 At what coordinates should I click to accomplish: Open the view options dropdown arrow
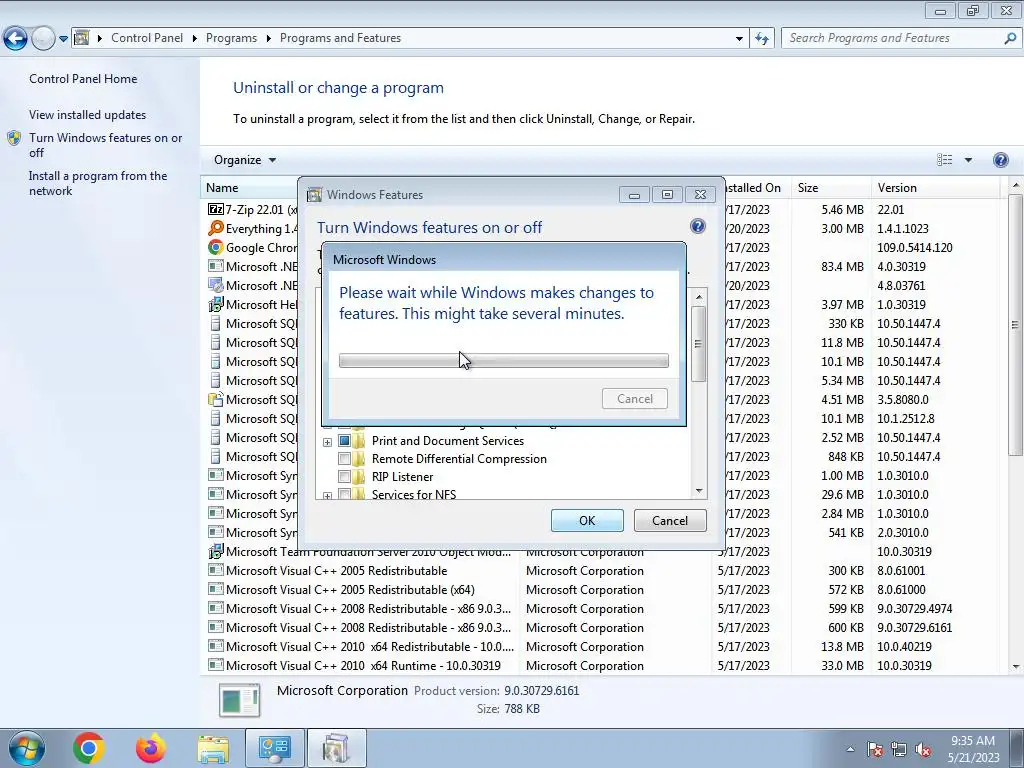click(x=968, y=160)
